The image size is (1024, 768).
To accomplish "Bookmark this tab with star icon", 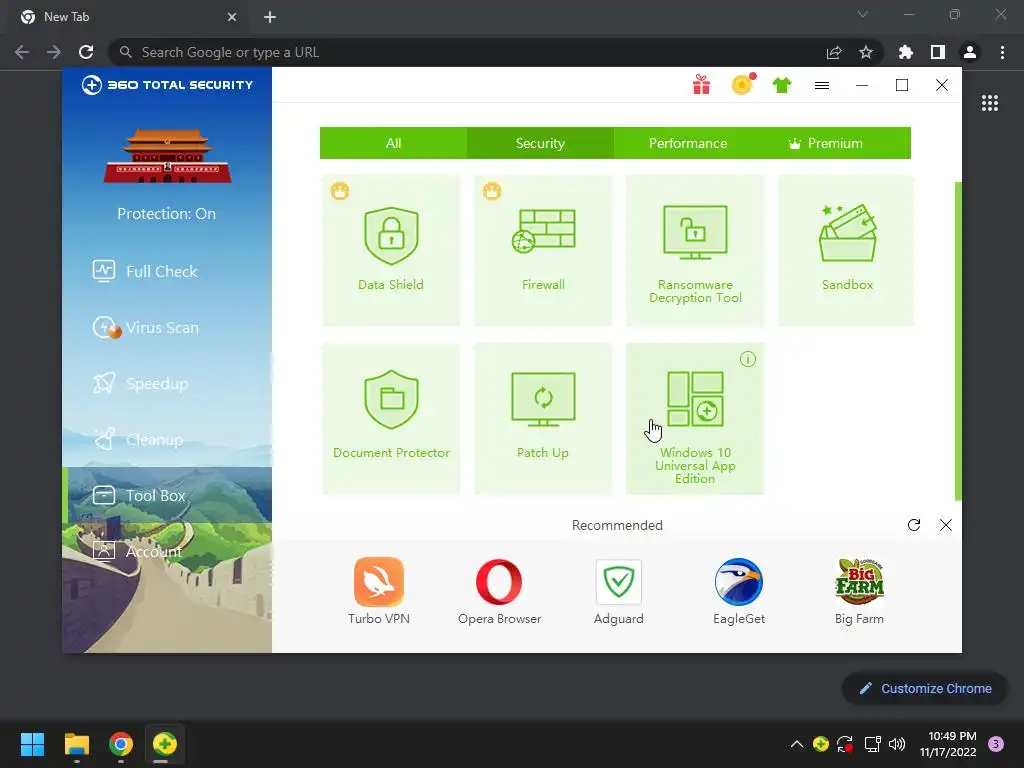I will pos(866,52).
